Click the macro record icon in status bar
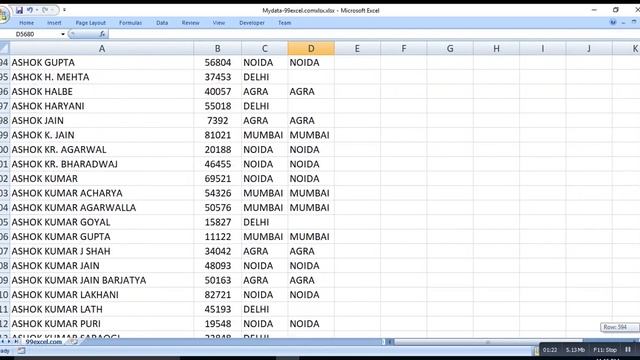Viewport: 640px width, 360px height. pyautogui.click(x=21, y=351)
